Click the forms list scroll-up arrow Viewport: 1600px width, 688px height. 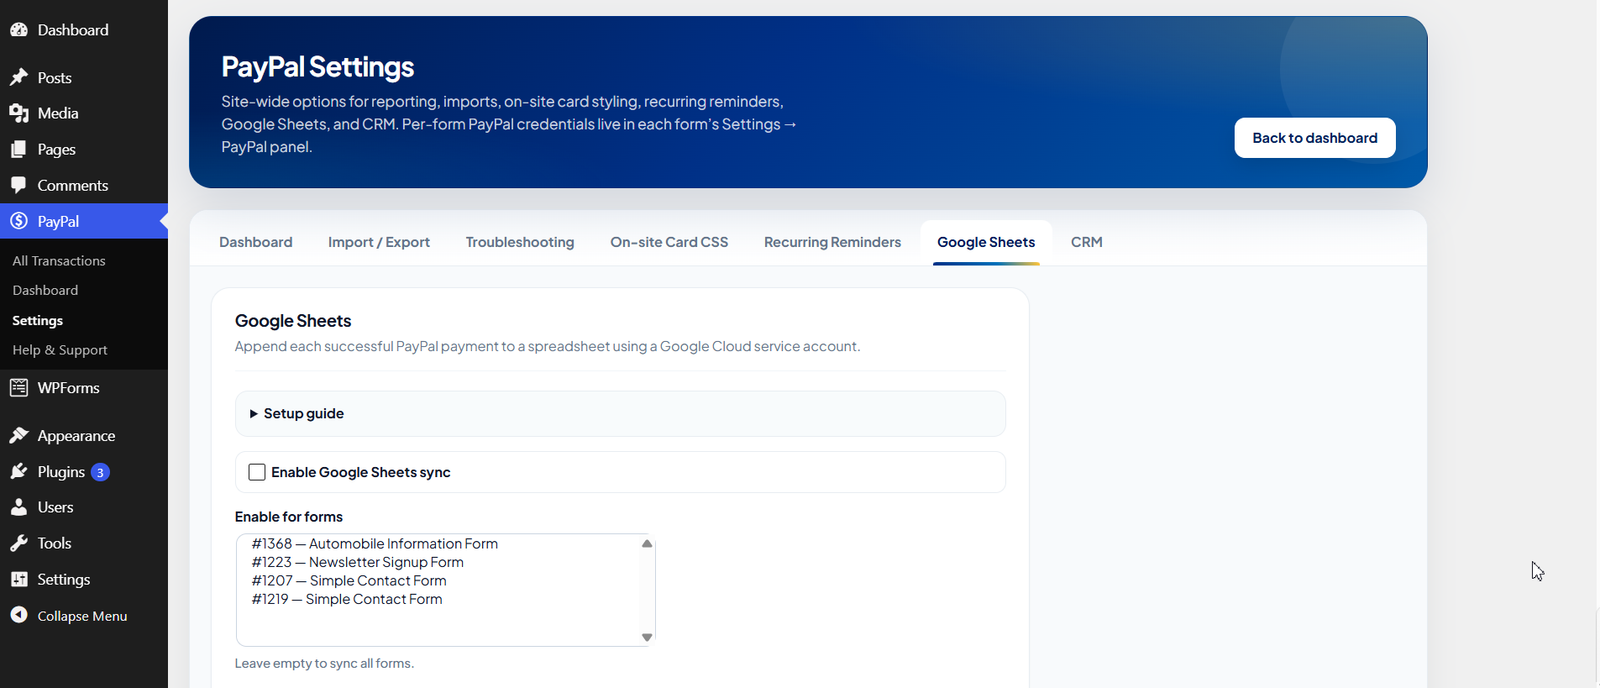click(647, 544)
